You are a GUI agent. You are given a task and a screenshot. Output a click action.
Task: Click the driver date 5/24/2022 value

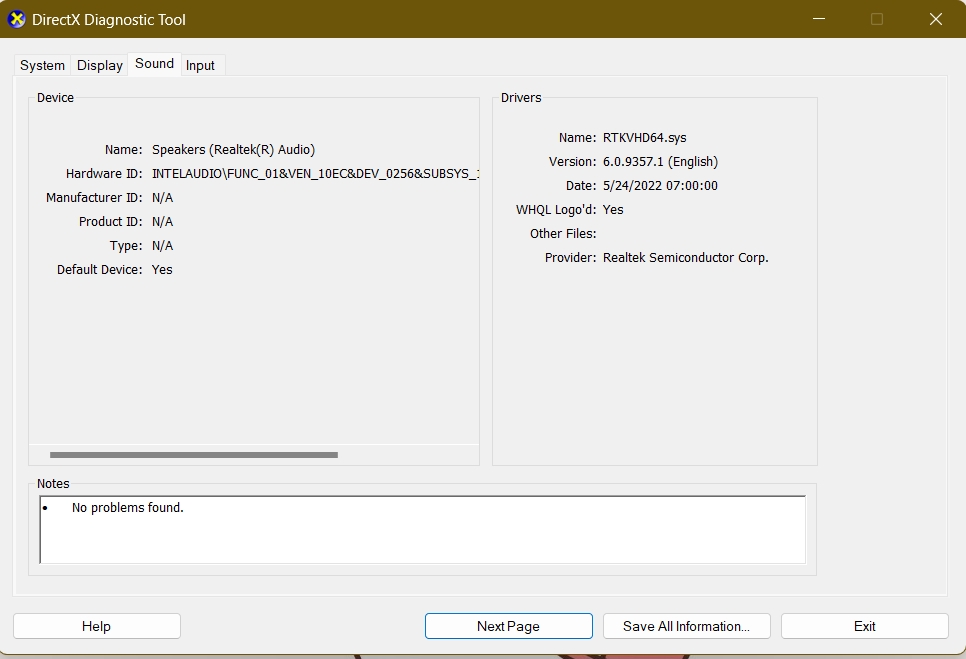(660, 186)
